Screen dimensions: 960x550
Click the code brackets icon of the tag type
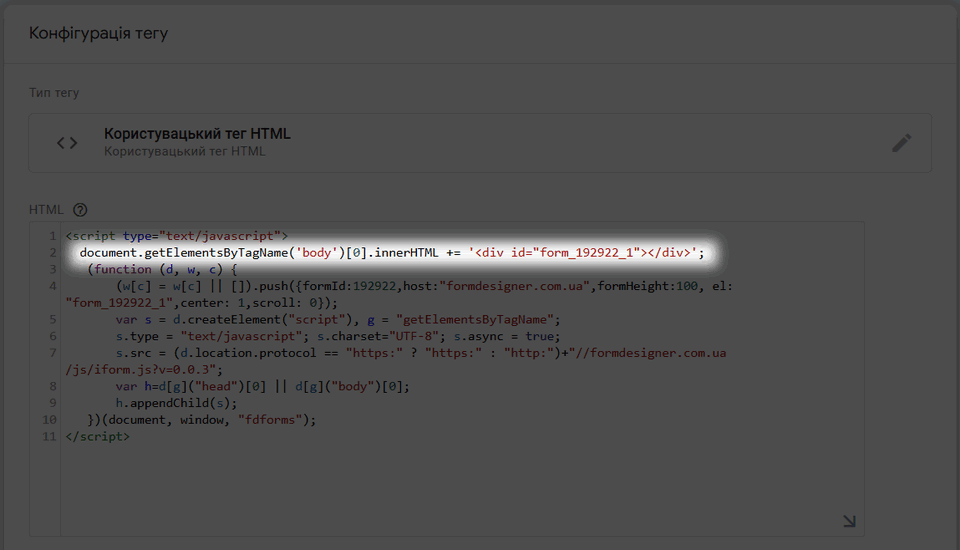pos(67,143)
